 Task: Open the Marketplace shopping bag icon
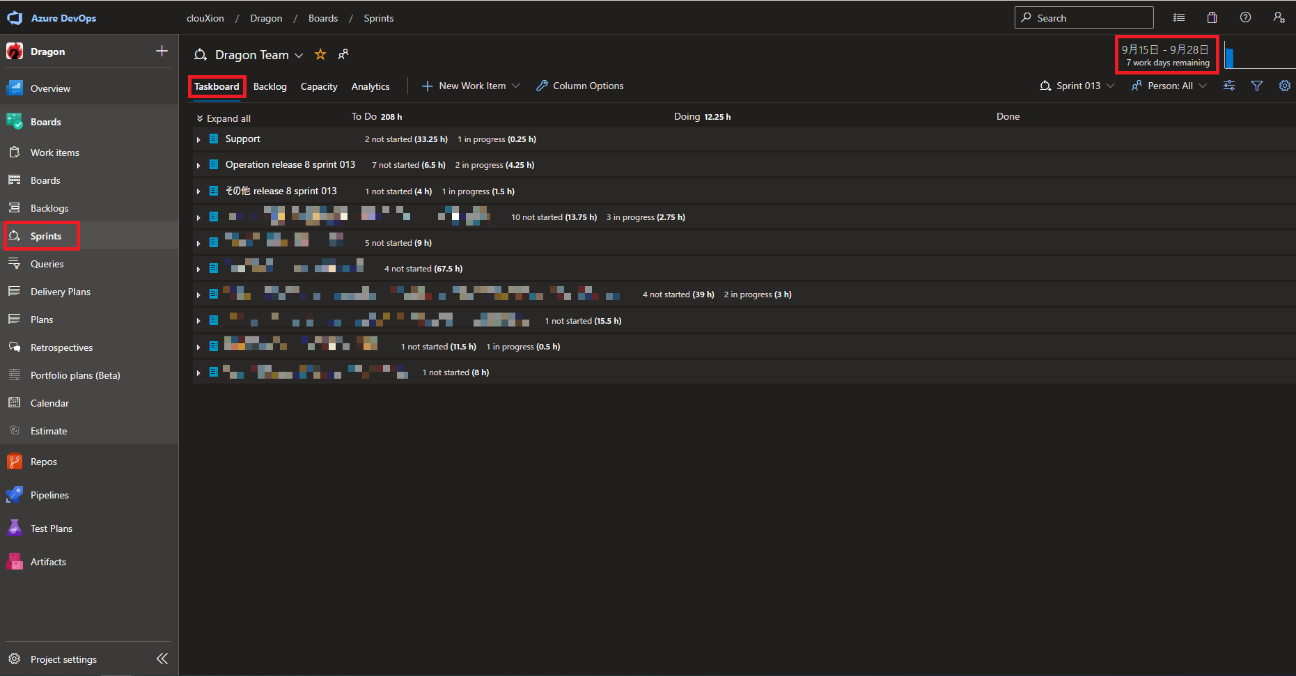1212,18
